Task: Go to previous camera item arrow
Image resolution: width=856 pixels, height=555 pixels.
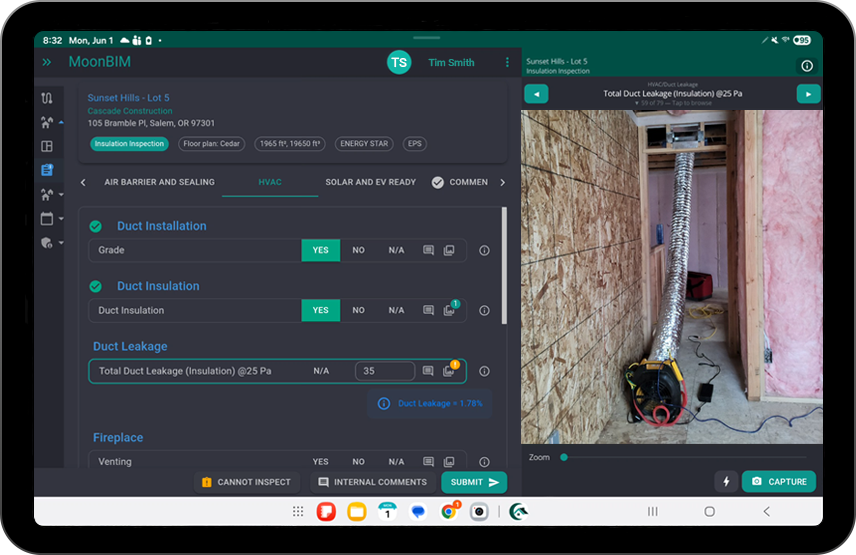Action: 536,94
